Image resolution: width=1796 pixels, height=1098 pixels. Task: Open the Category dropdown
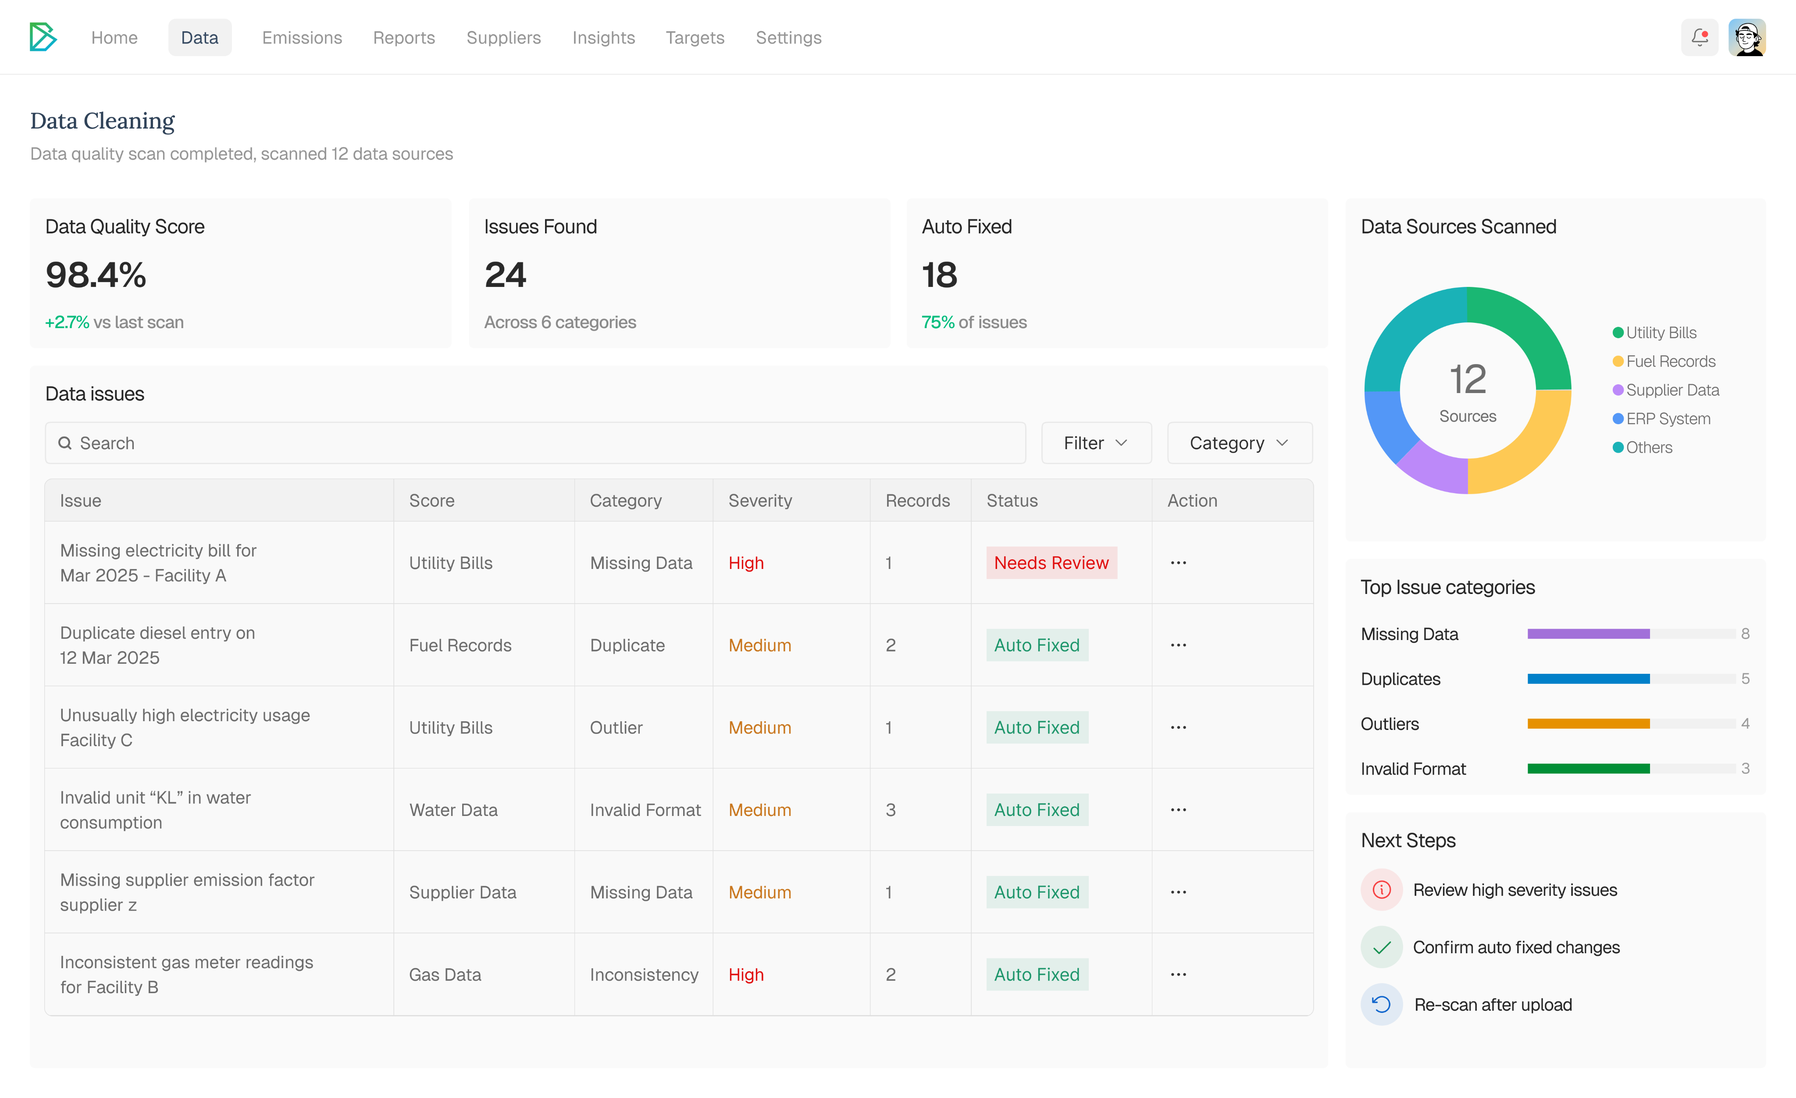coord(1239,443)
